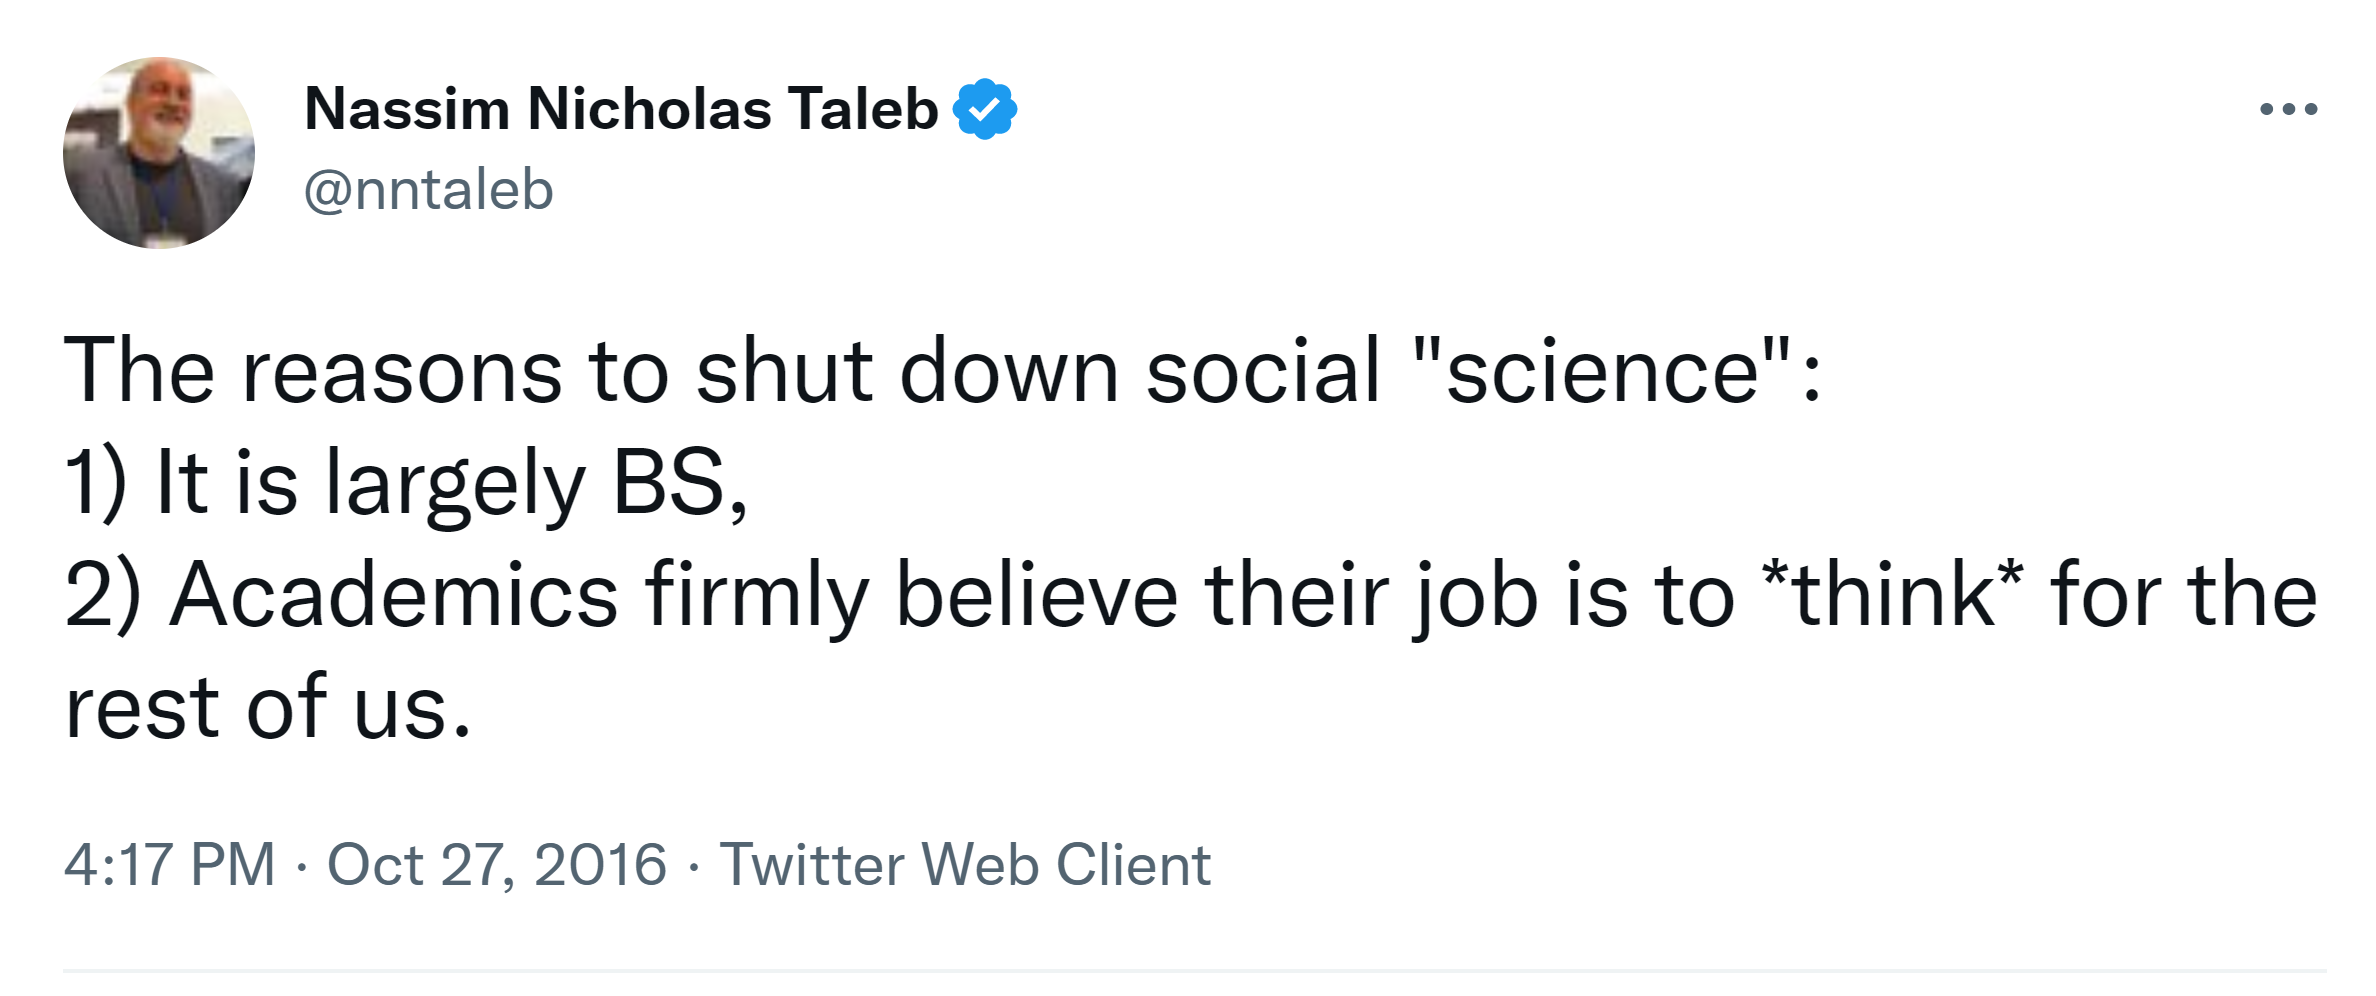This screenshot has height=996, width=2376.
Task: Open the @nntaleb handle link
Action: click(428, 190)
